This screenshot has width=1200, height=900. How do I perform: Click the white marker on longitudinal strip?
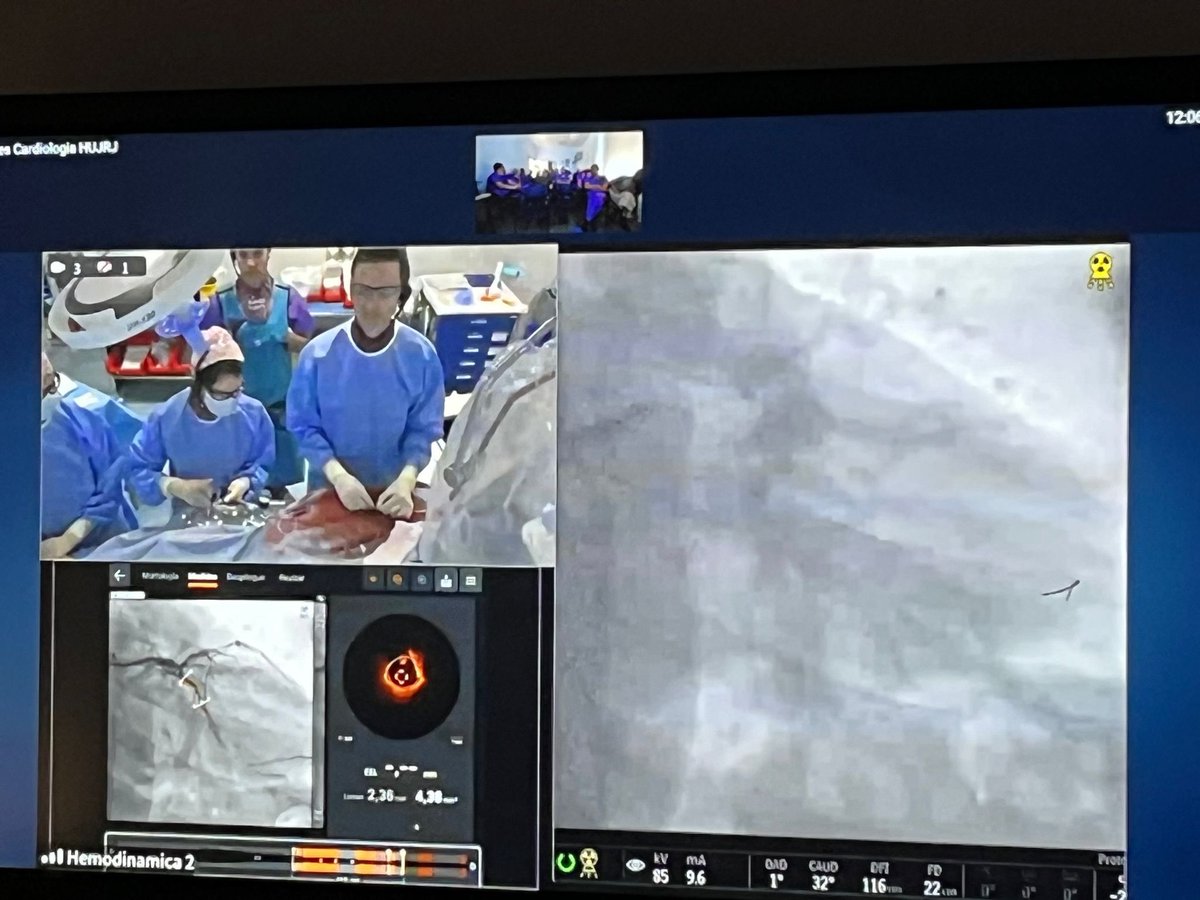point(402,862)
